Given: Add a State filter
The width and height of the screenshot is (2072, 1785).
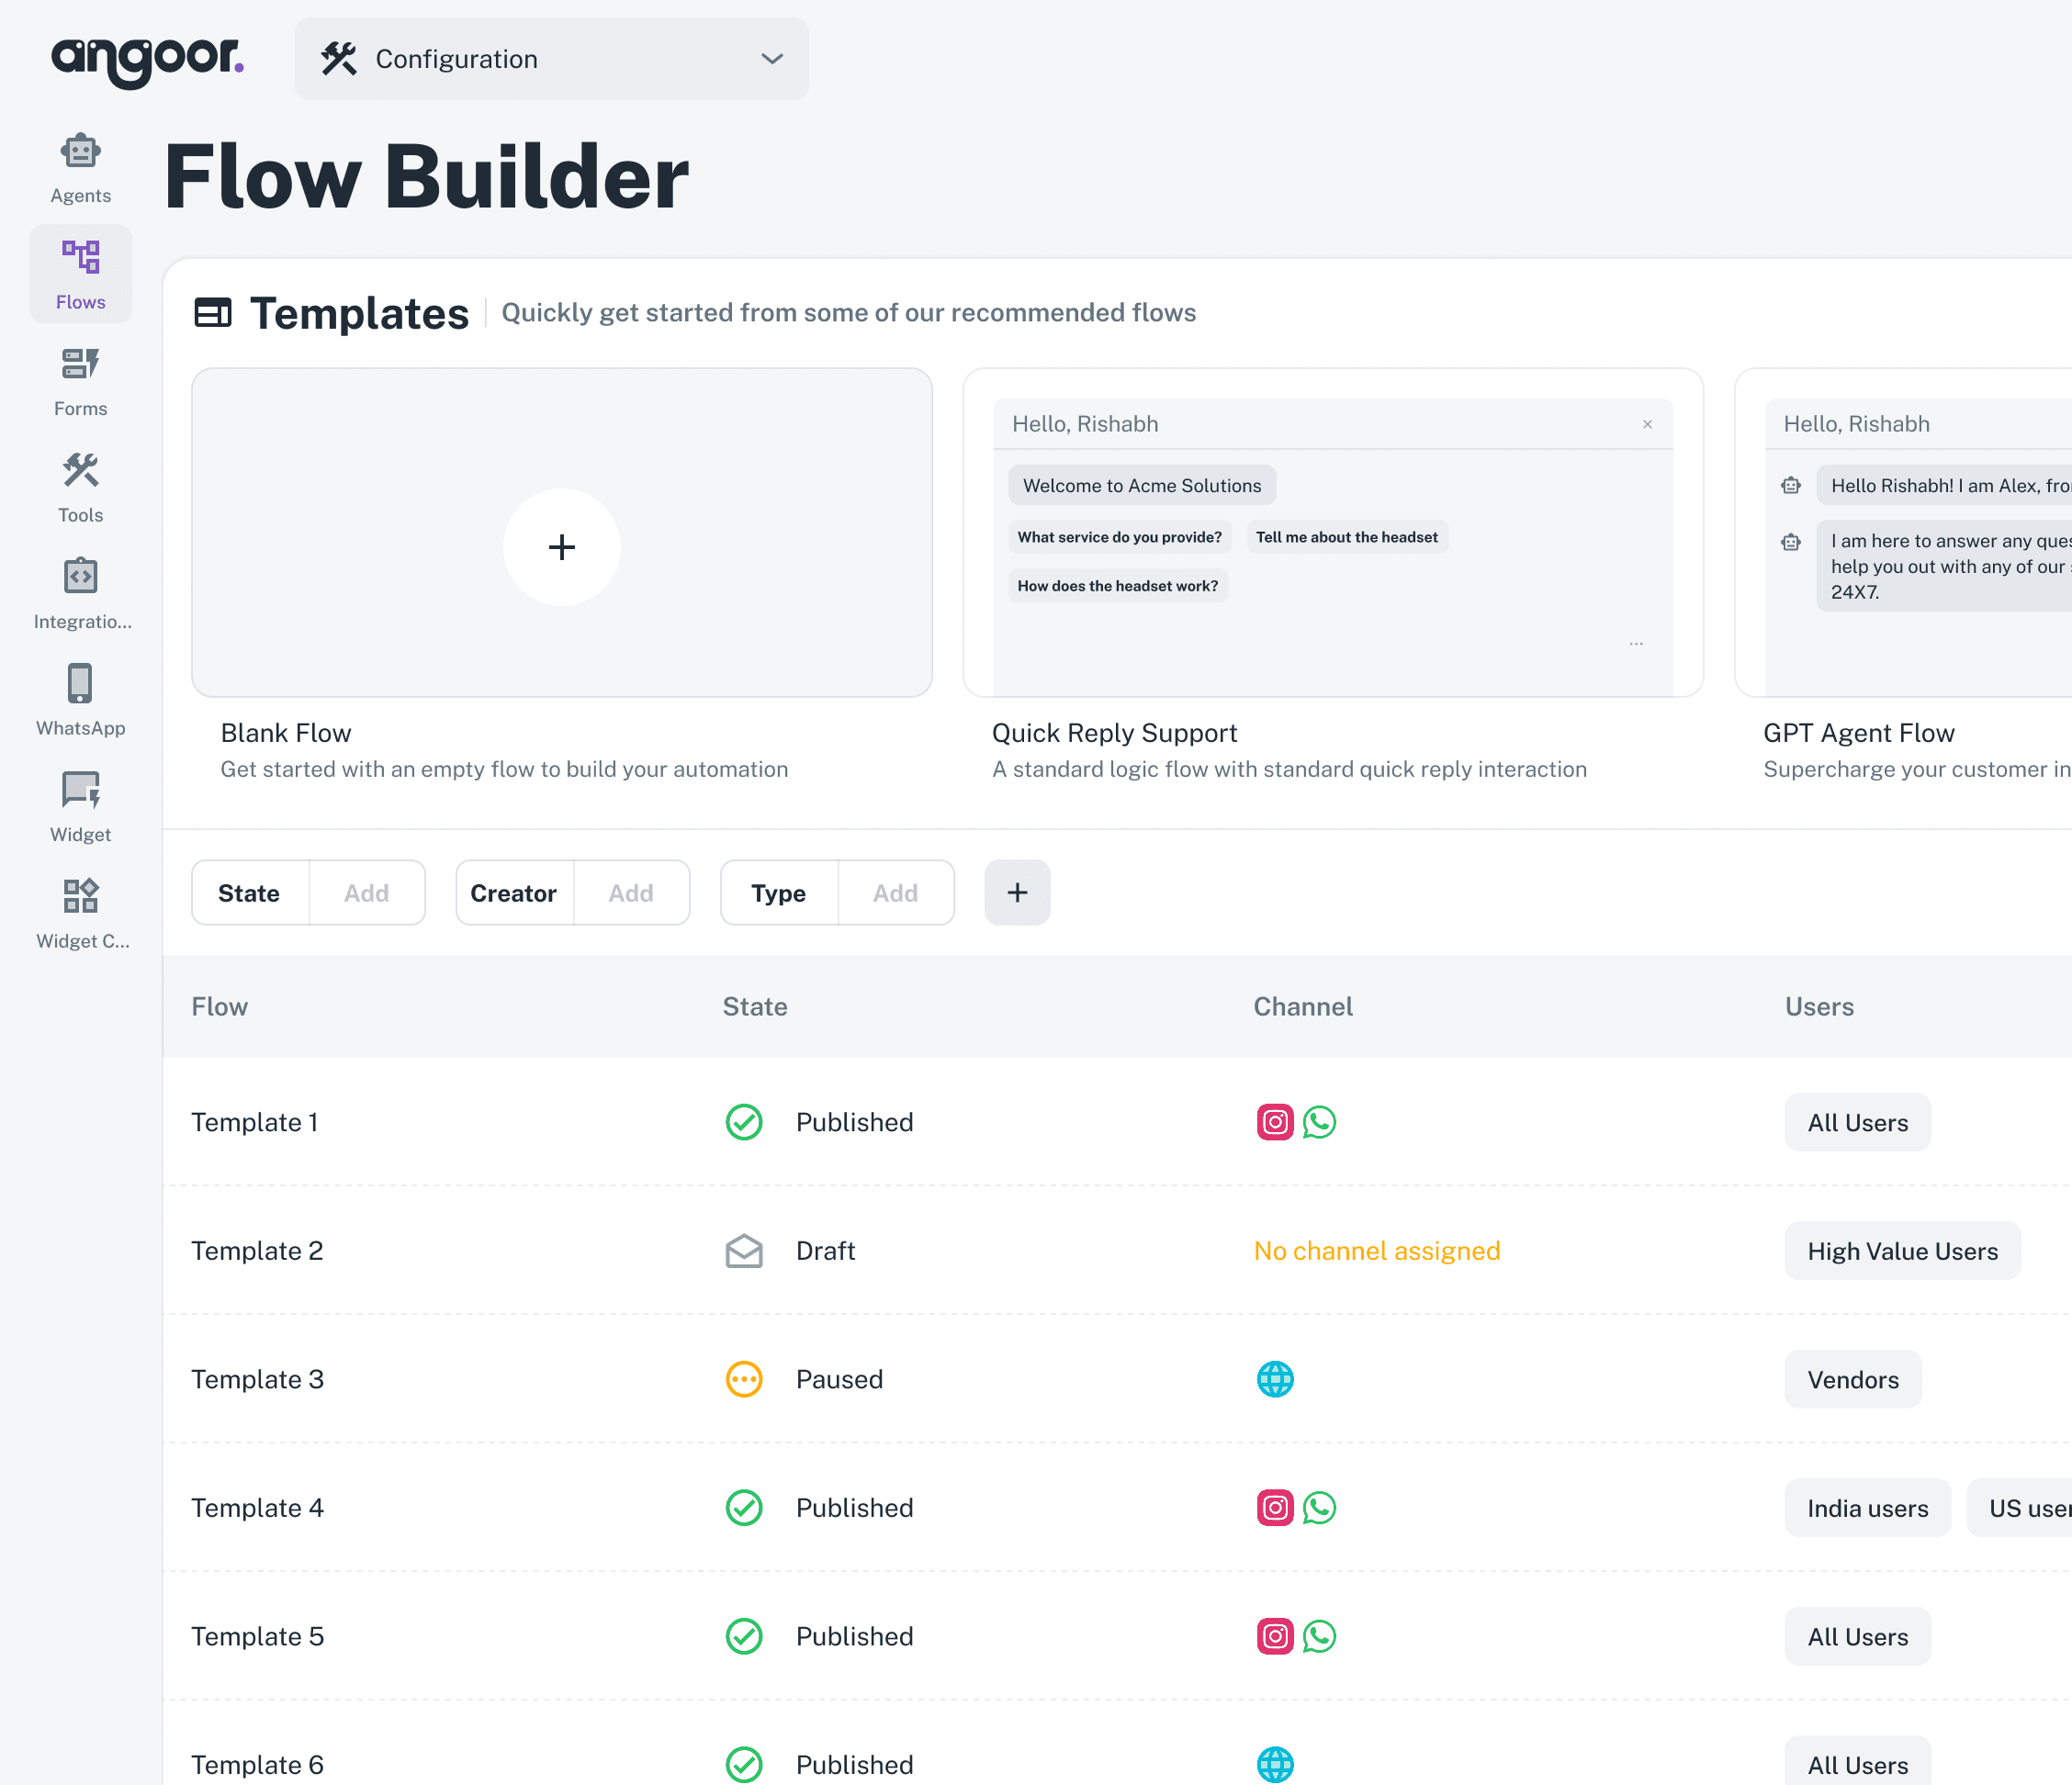Looking at the screenshot, I should coord(366,893).
